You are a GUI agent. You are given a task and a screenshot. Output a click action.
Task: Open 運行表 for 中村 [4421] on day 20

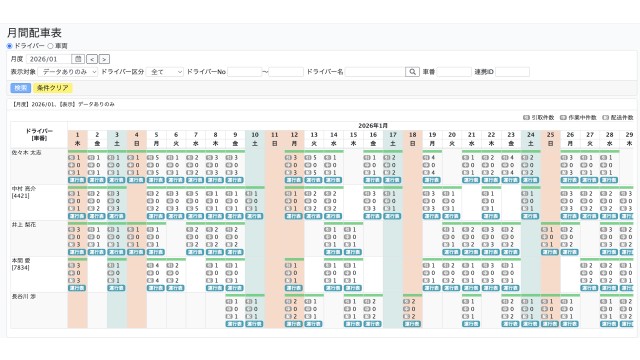tap(451, 216)
